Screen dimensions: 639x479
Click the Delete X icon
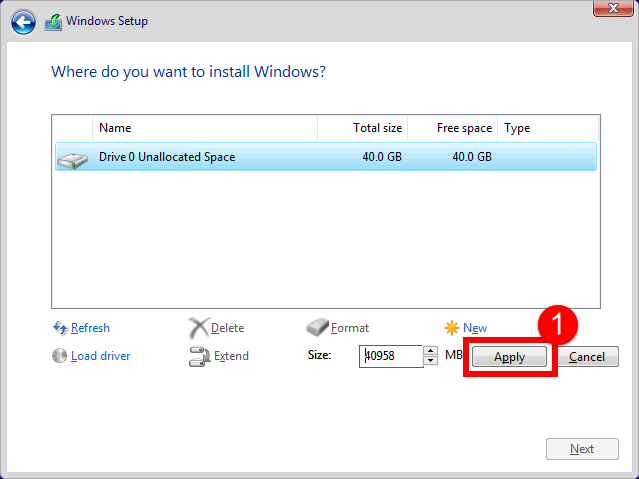coord(198,328)
